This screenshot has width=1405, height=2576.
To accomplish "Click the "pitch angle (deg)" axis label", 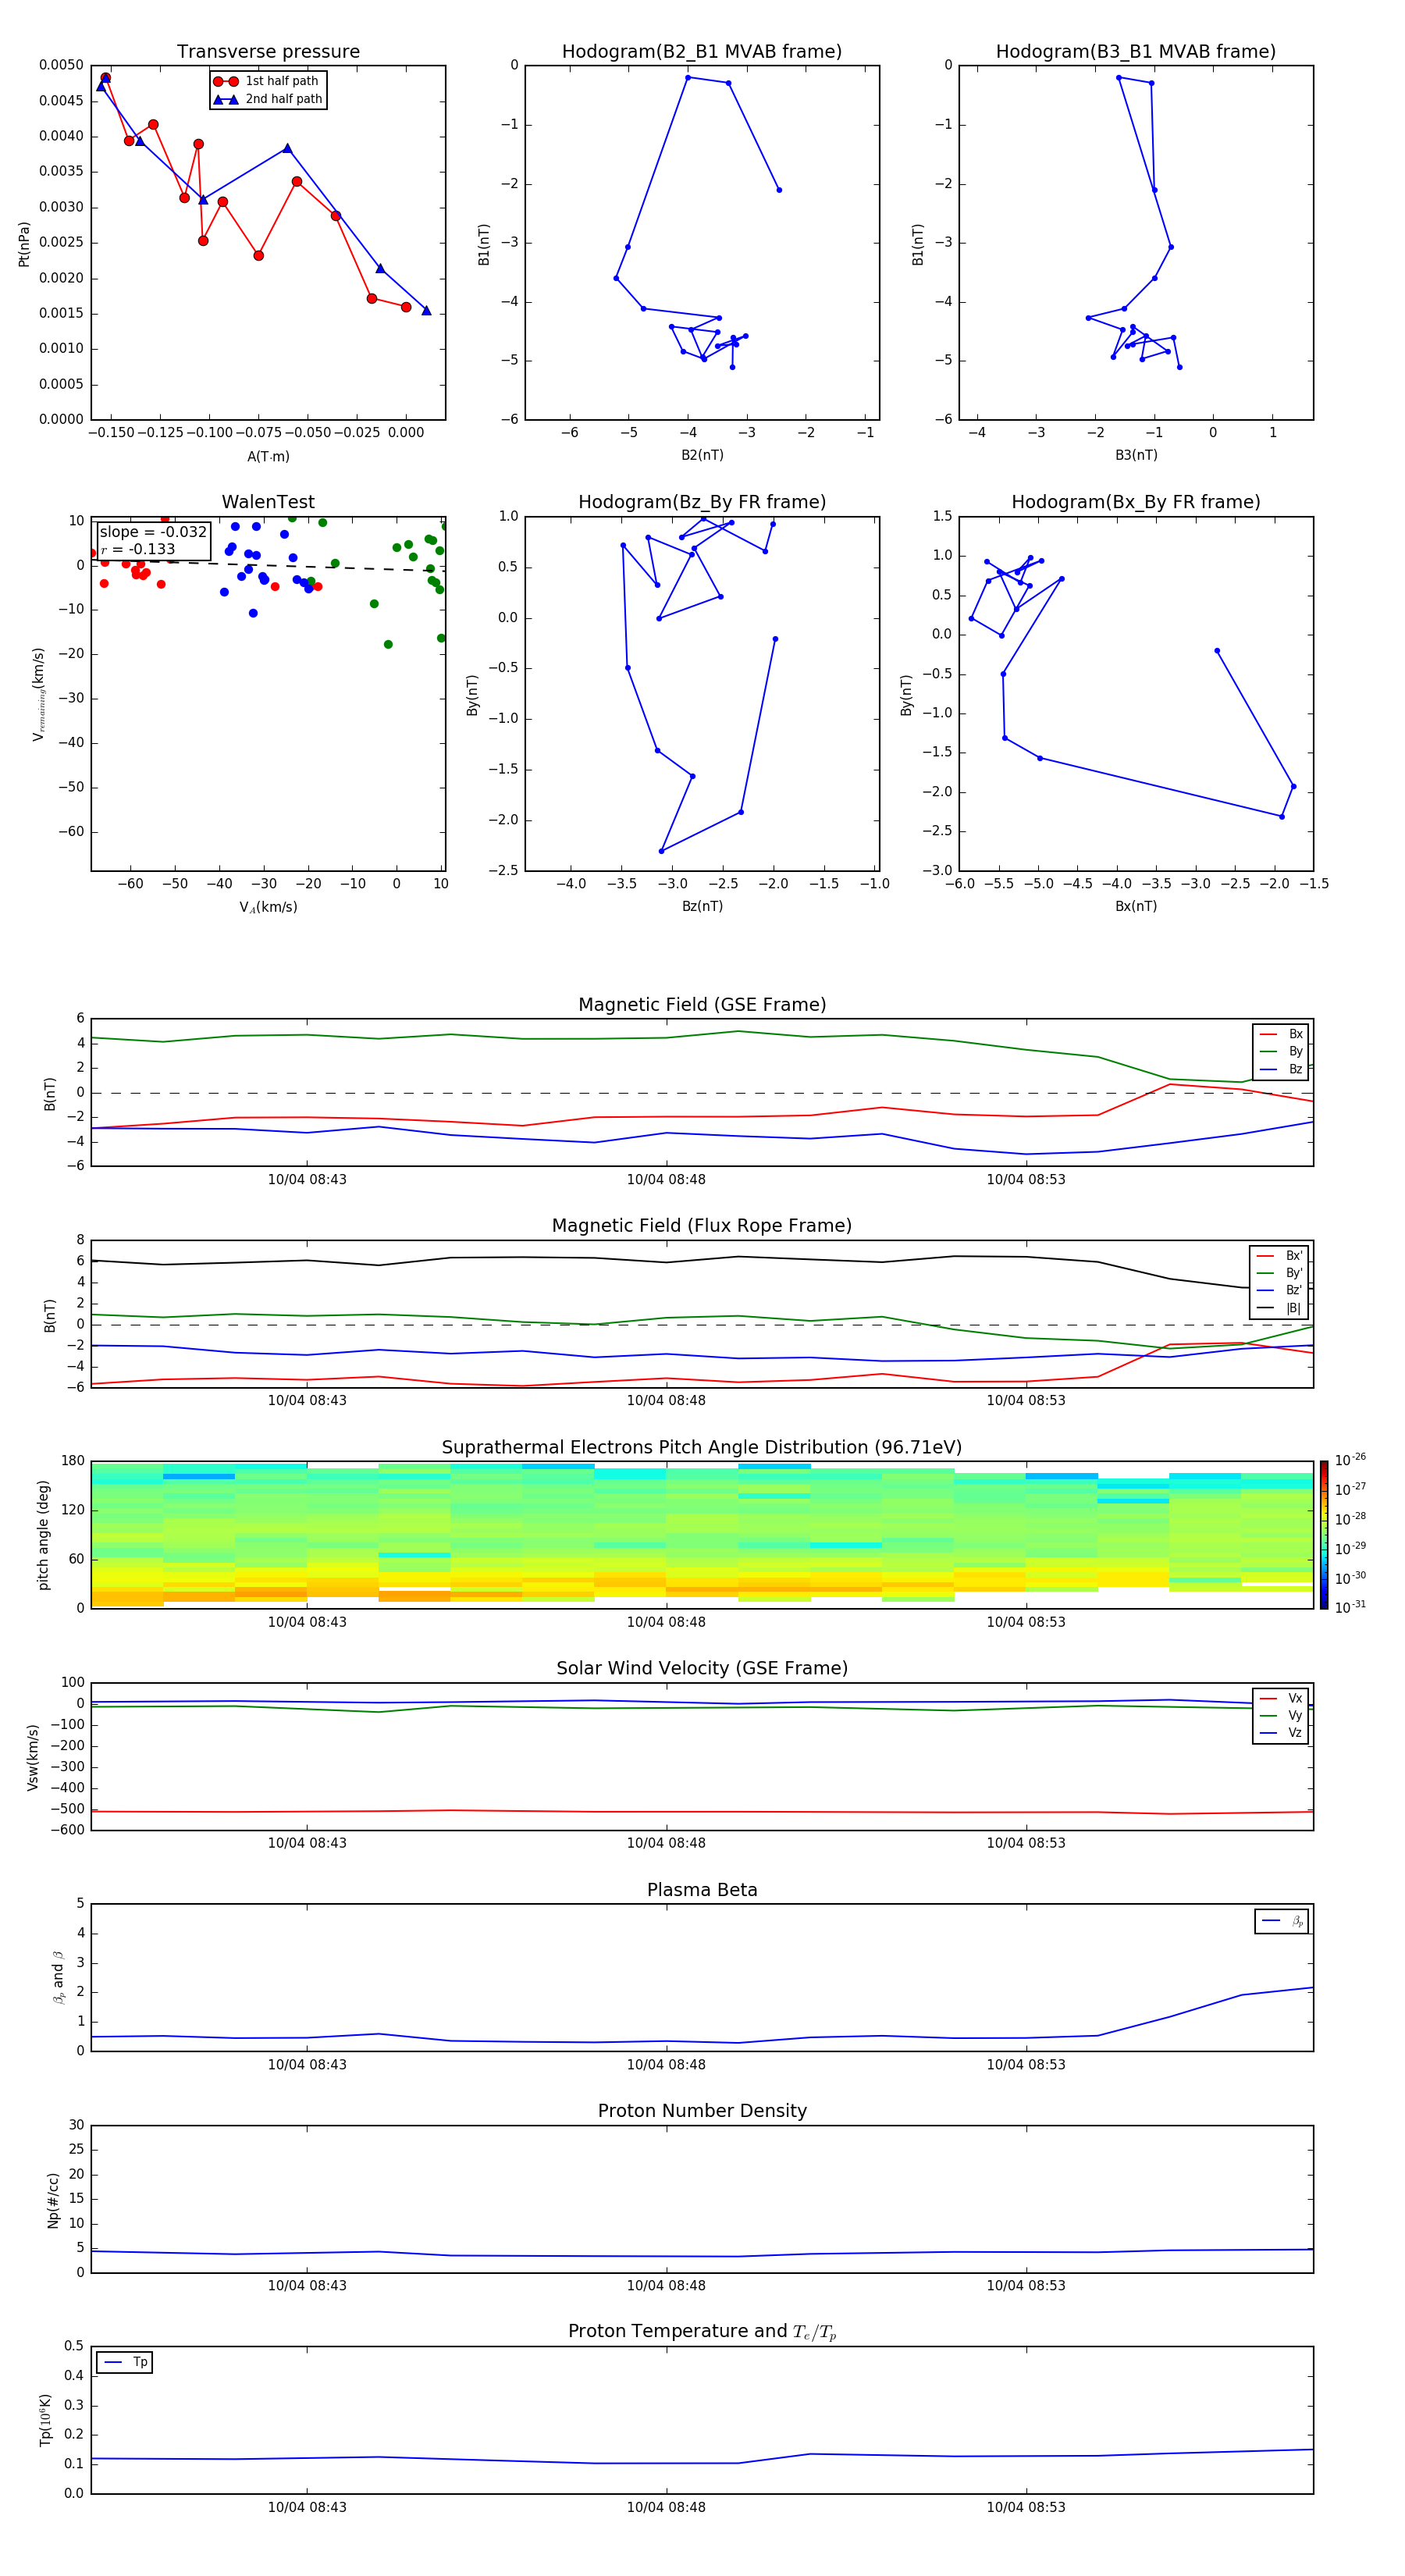I will [x=43, y=1535].
